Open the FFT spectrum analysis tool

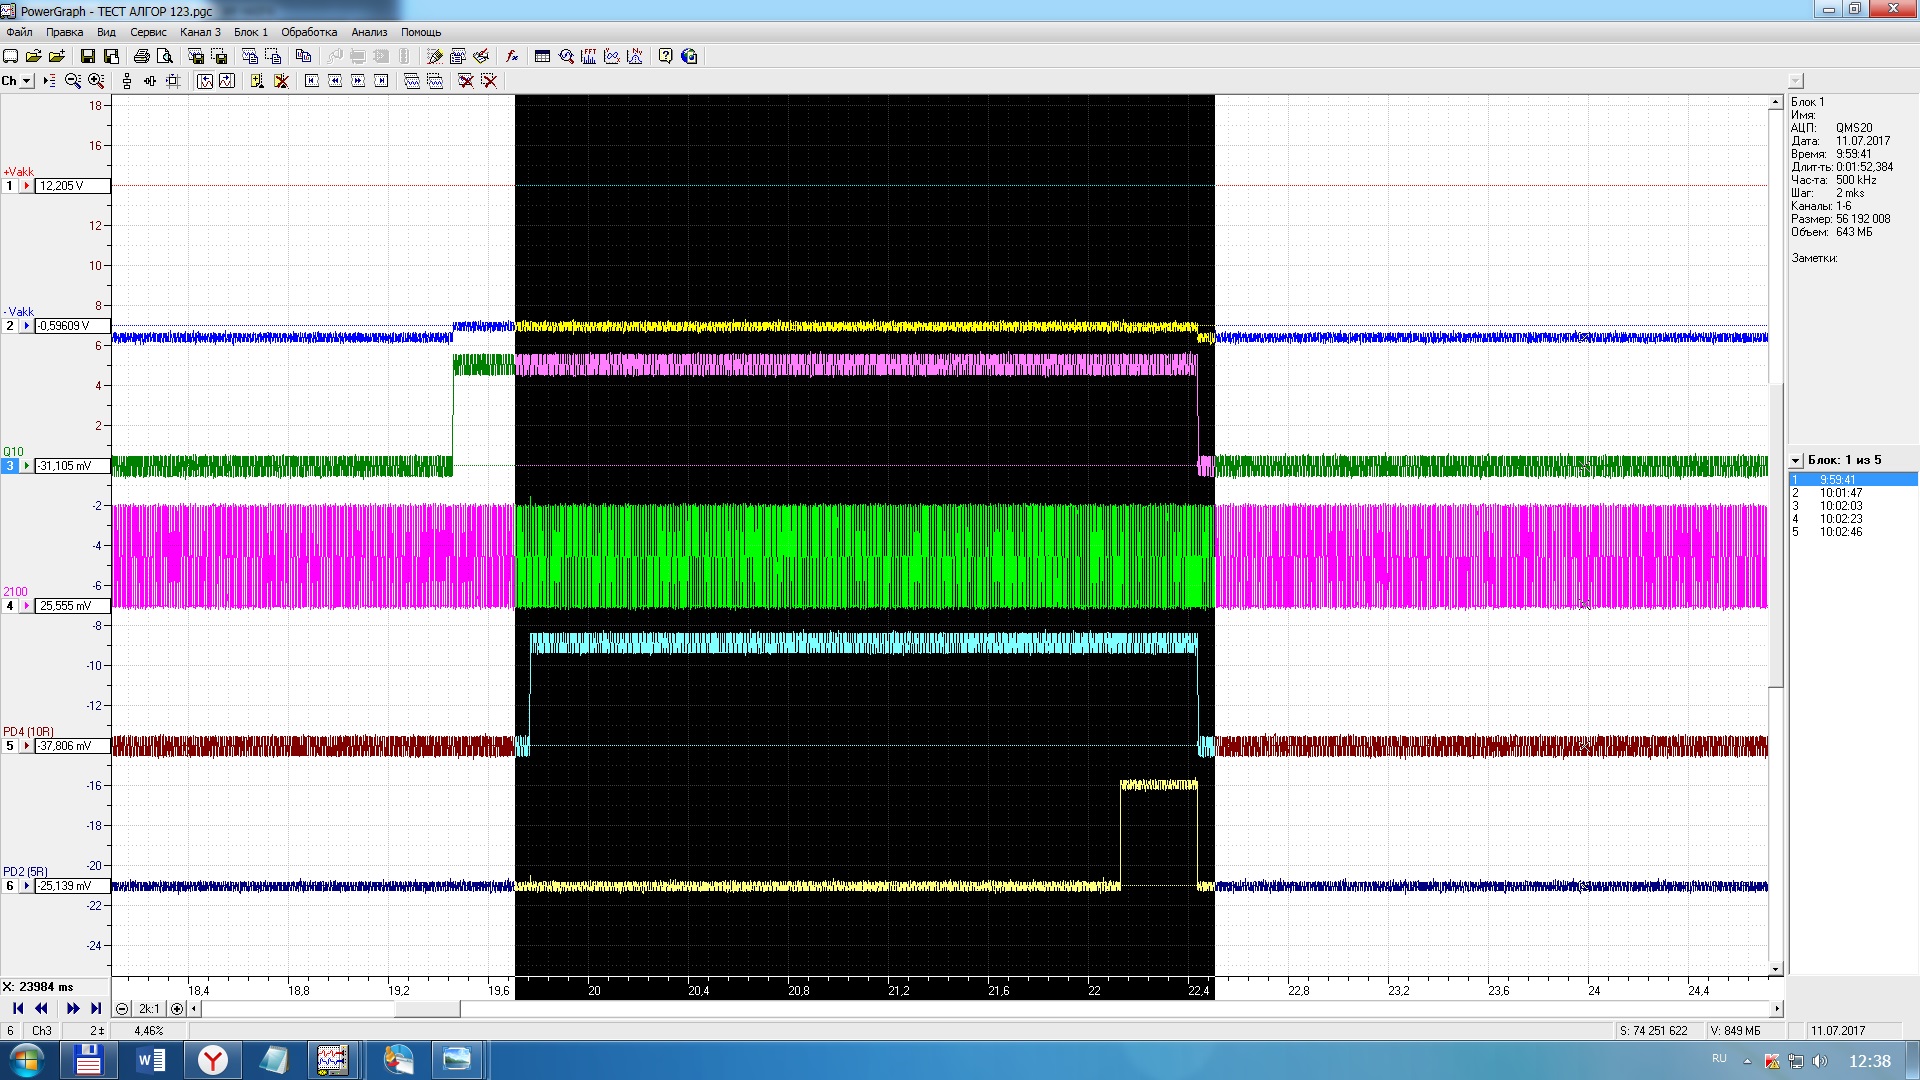coord(588,56)
